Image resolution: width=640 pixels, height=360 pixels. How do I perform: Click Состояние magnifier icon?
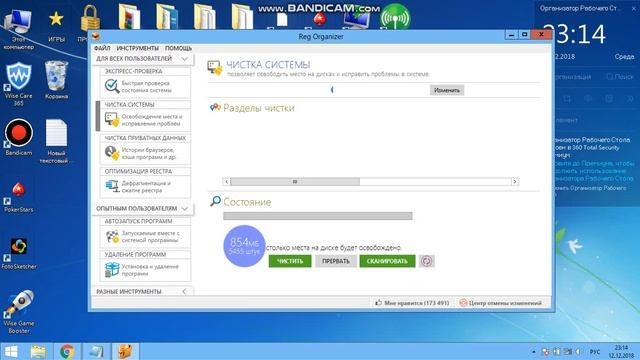pos(215,201)
